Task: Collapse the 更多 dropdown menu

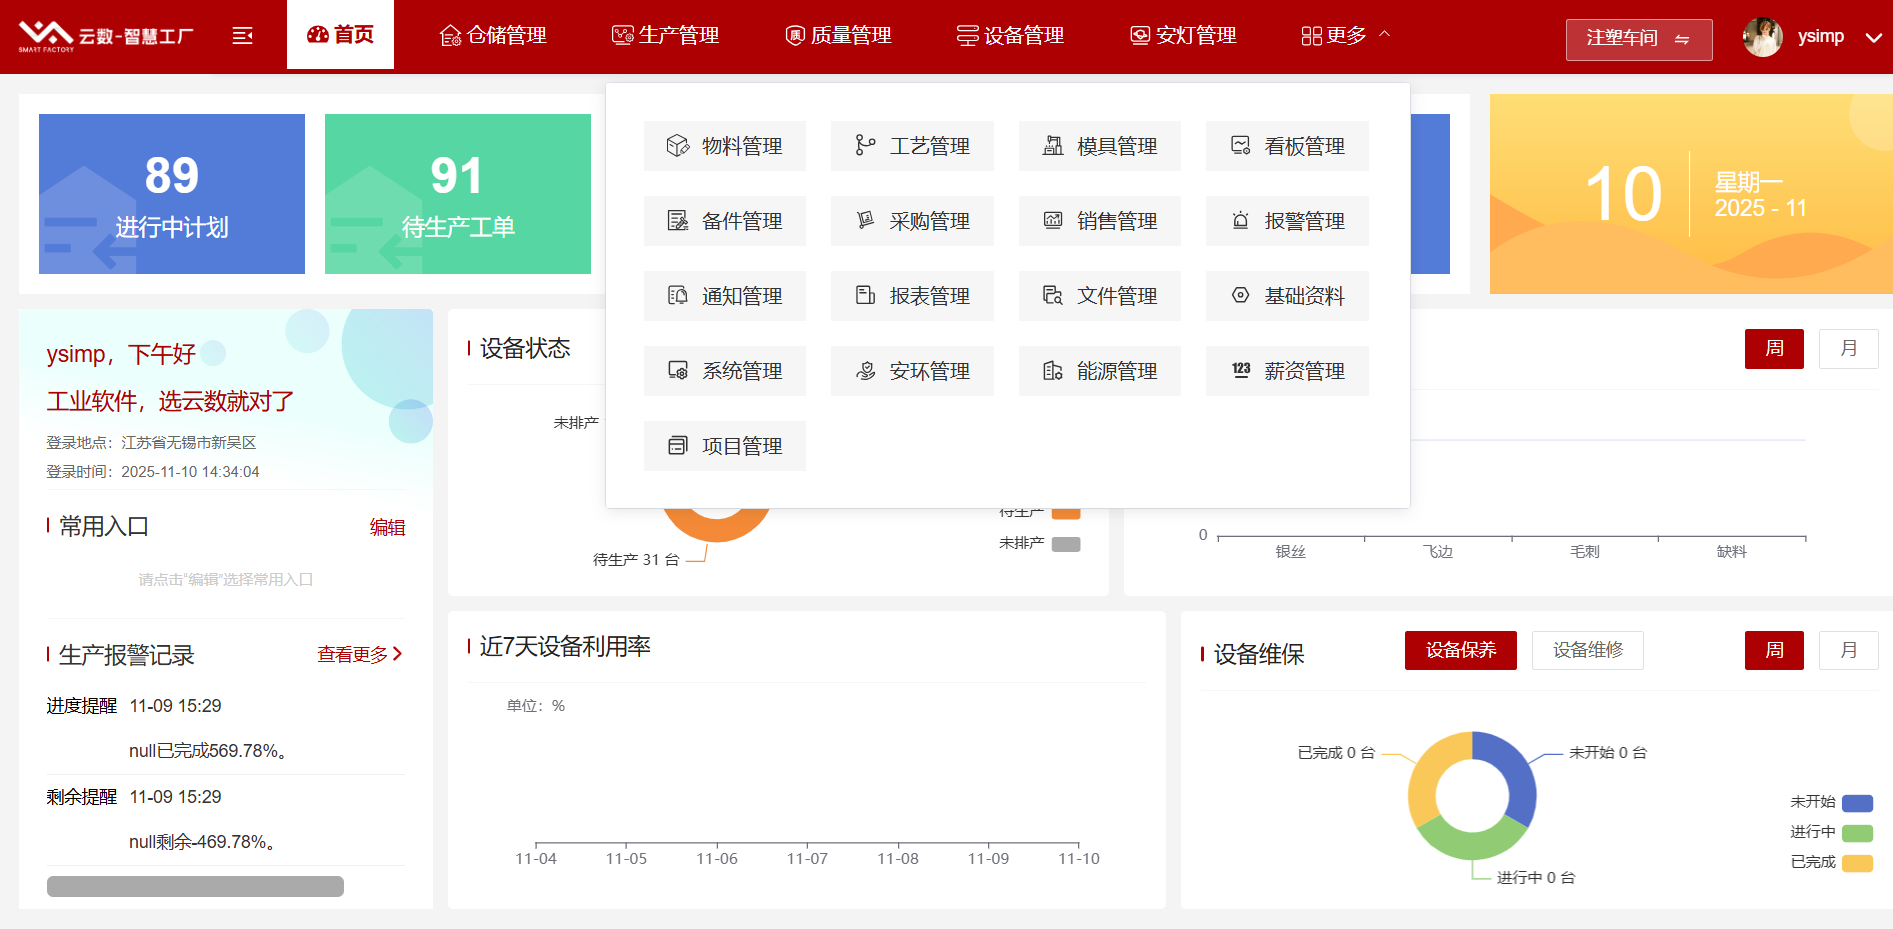Action: click(1345, 34)
